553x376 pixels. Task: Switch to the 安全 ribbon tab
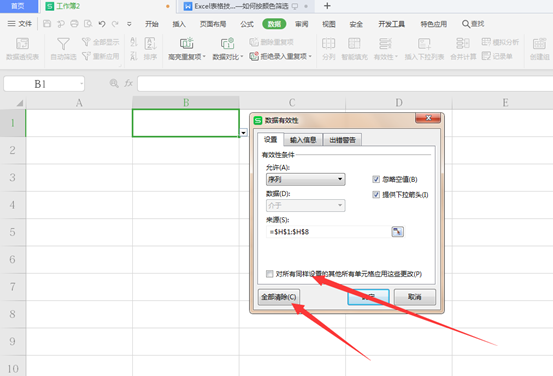356,24
